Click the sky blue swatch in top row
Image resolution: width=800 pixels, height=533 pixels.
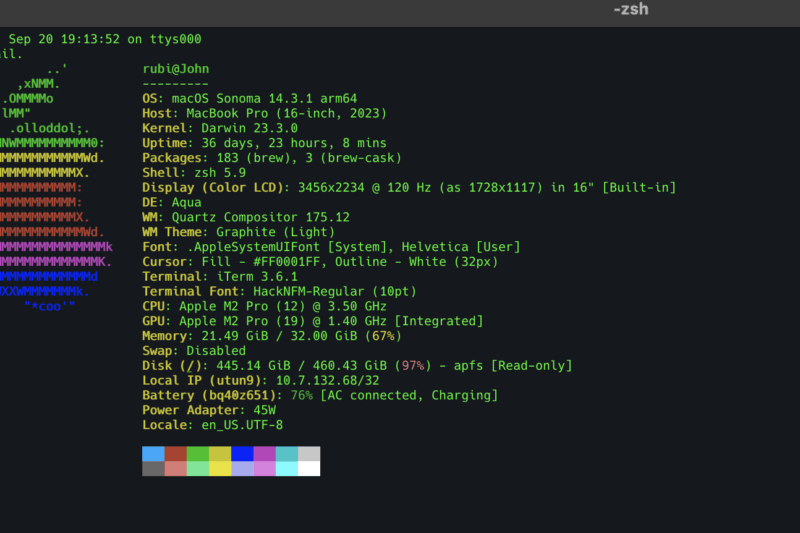153,453
